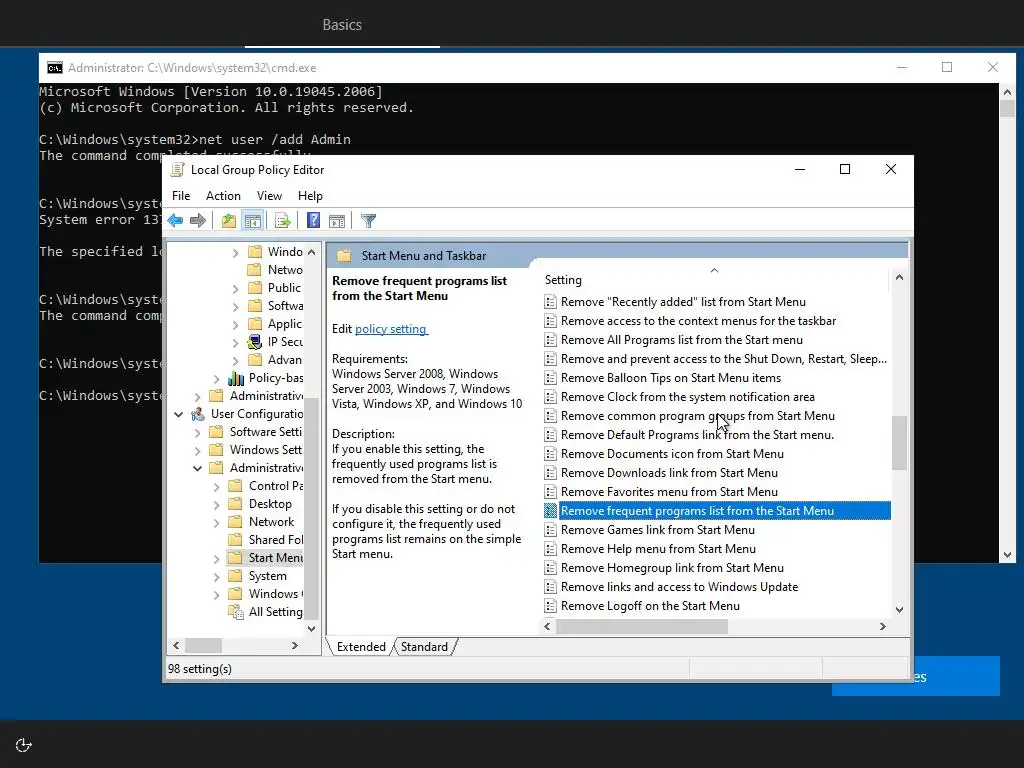The width and height of the screenshot is (1024, 768).
Task: Select the Basics tab at top
Action: click(x=342, y=25)
